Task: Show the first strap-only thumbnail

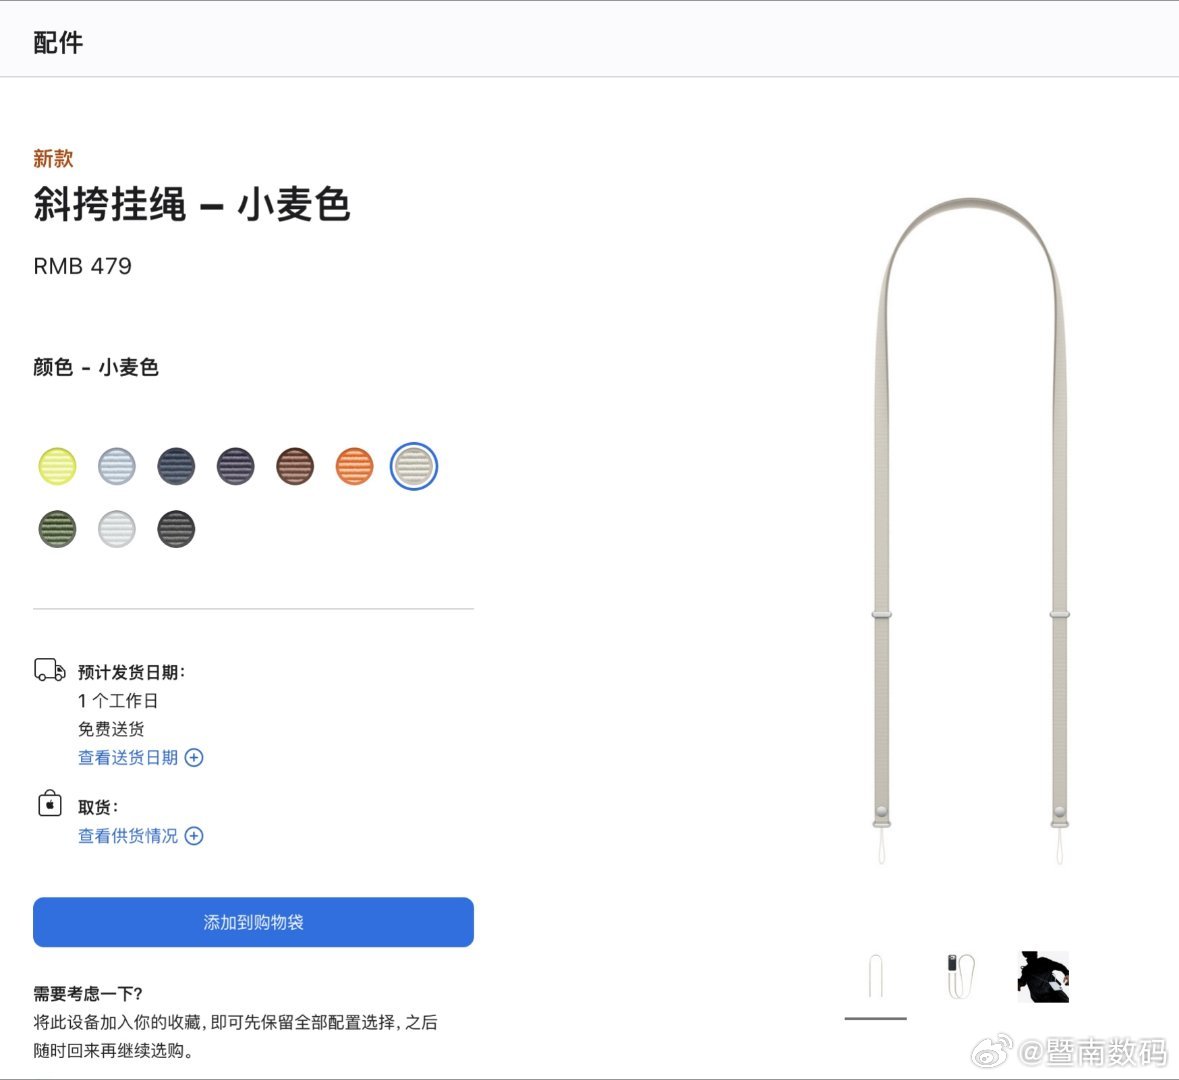Action: coord(875,976)
